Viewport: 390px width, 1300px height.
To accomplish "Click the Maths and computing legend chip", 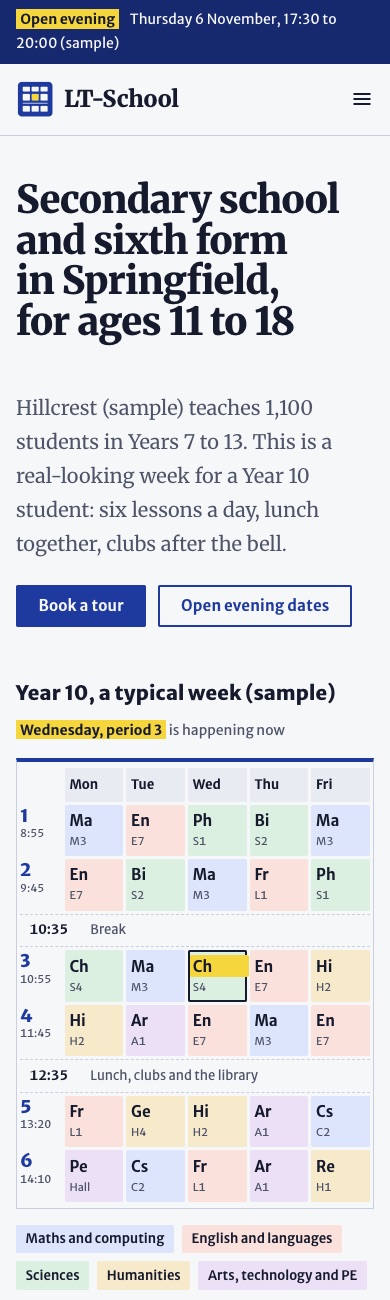I will 95,1239.
